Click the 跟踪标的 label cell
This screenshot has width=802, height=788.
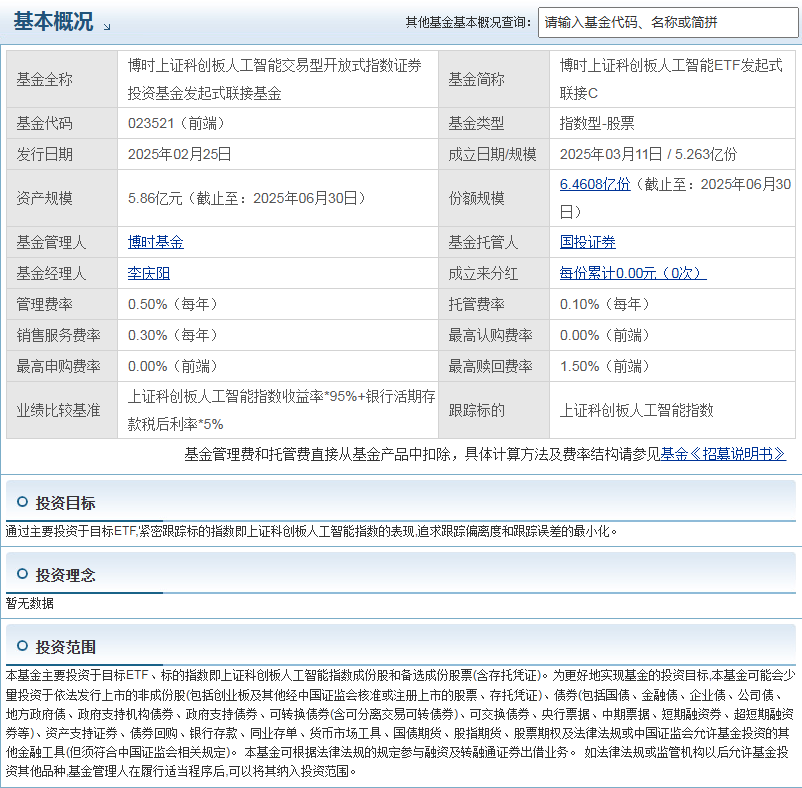pos(494,410)
